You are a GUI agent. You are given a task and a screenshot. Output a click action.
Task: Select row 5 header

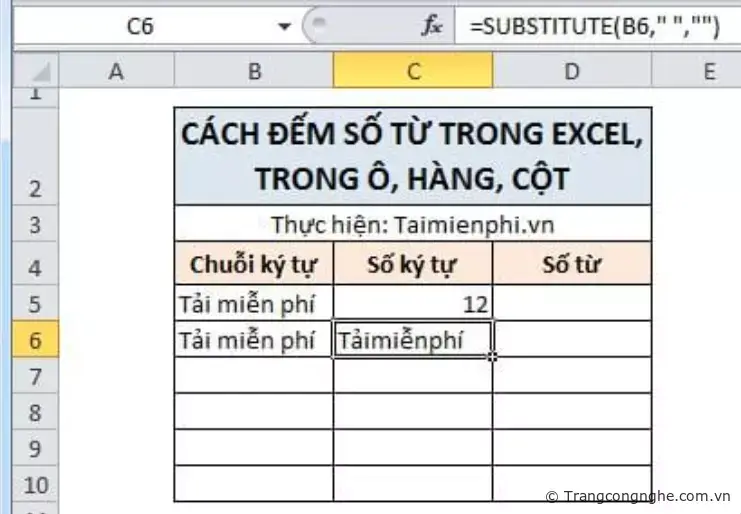(36, 303)
